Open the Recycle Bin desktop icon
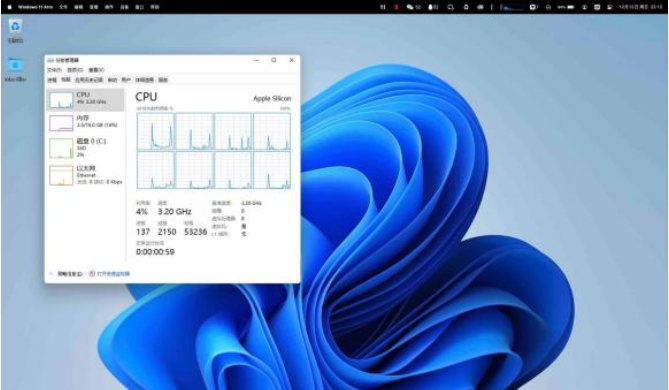 click(x=15, y=31)
